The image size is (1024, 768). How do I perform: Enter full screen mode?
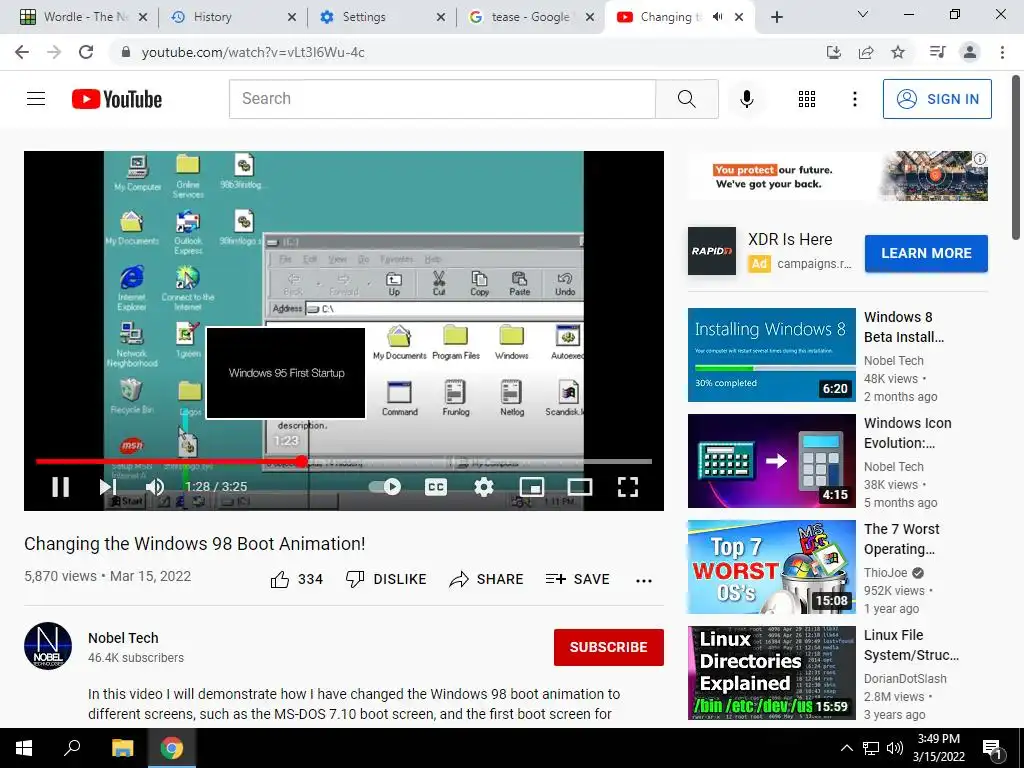coord(628,487)
